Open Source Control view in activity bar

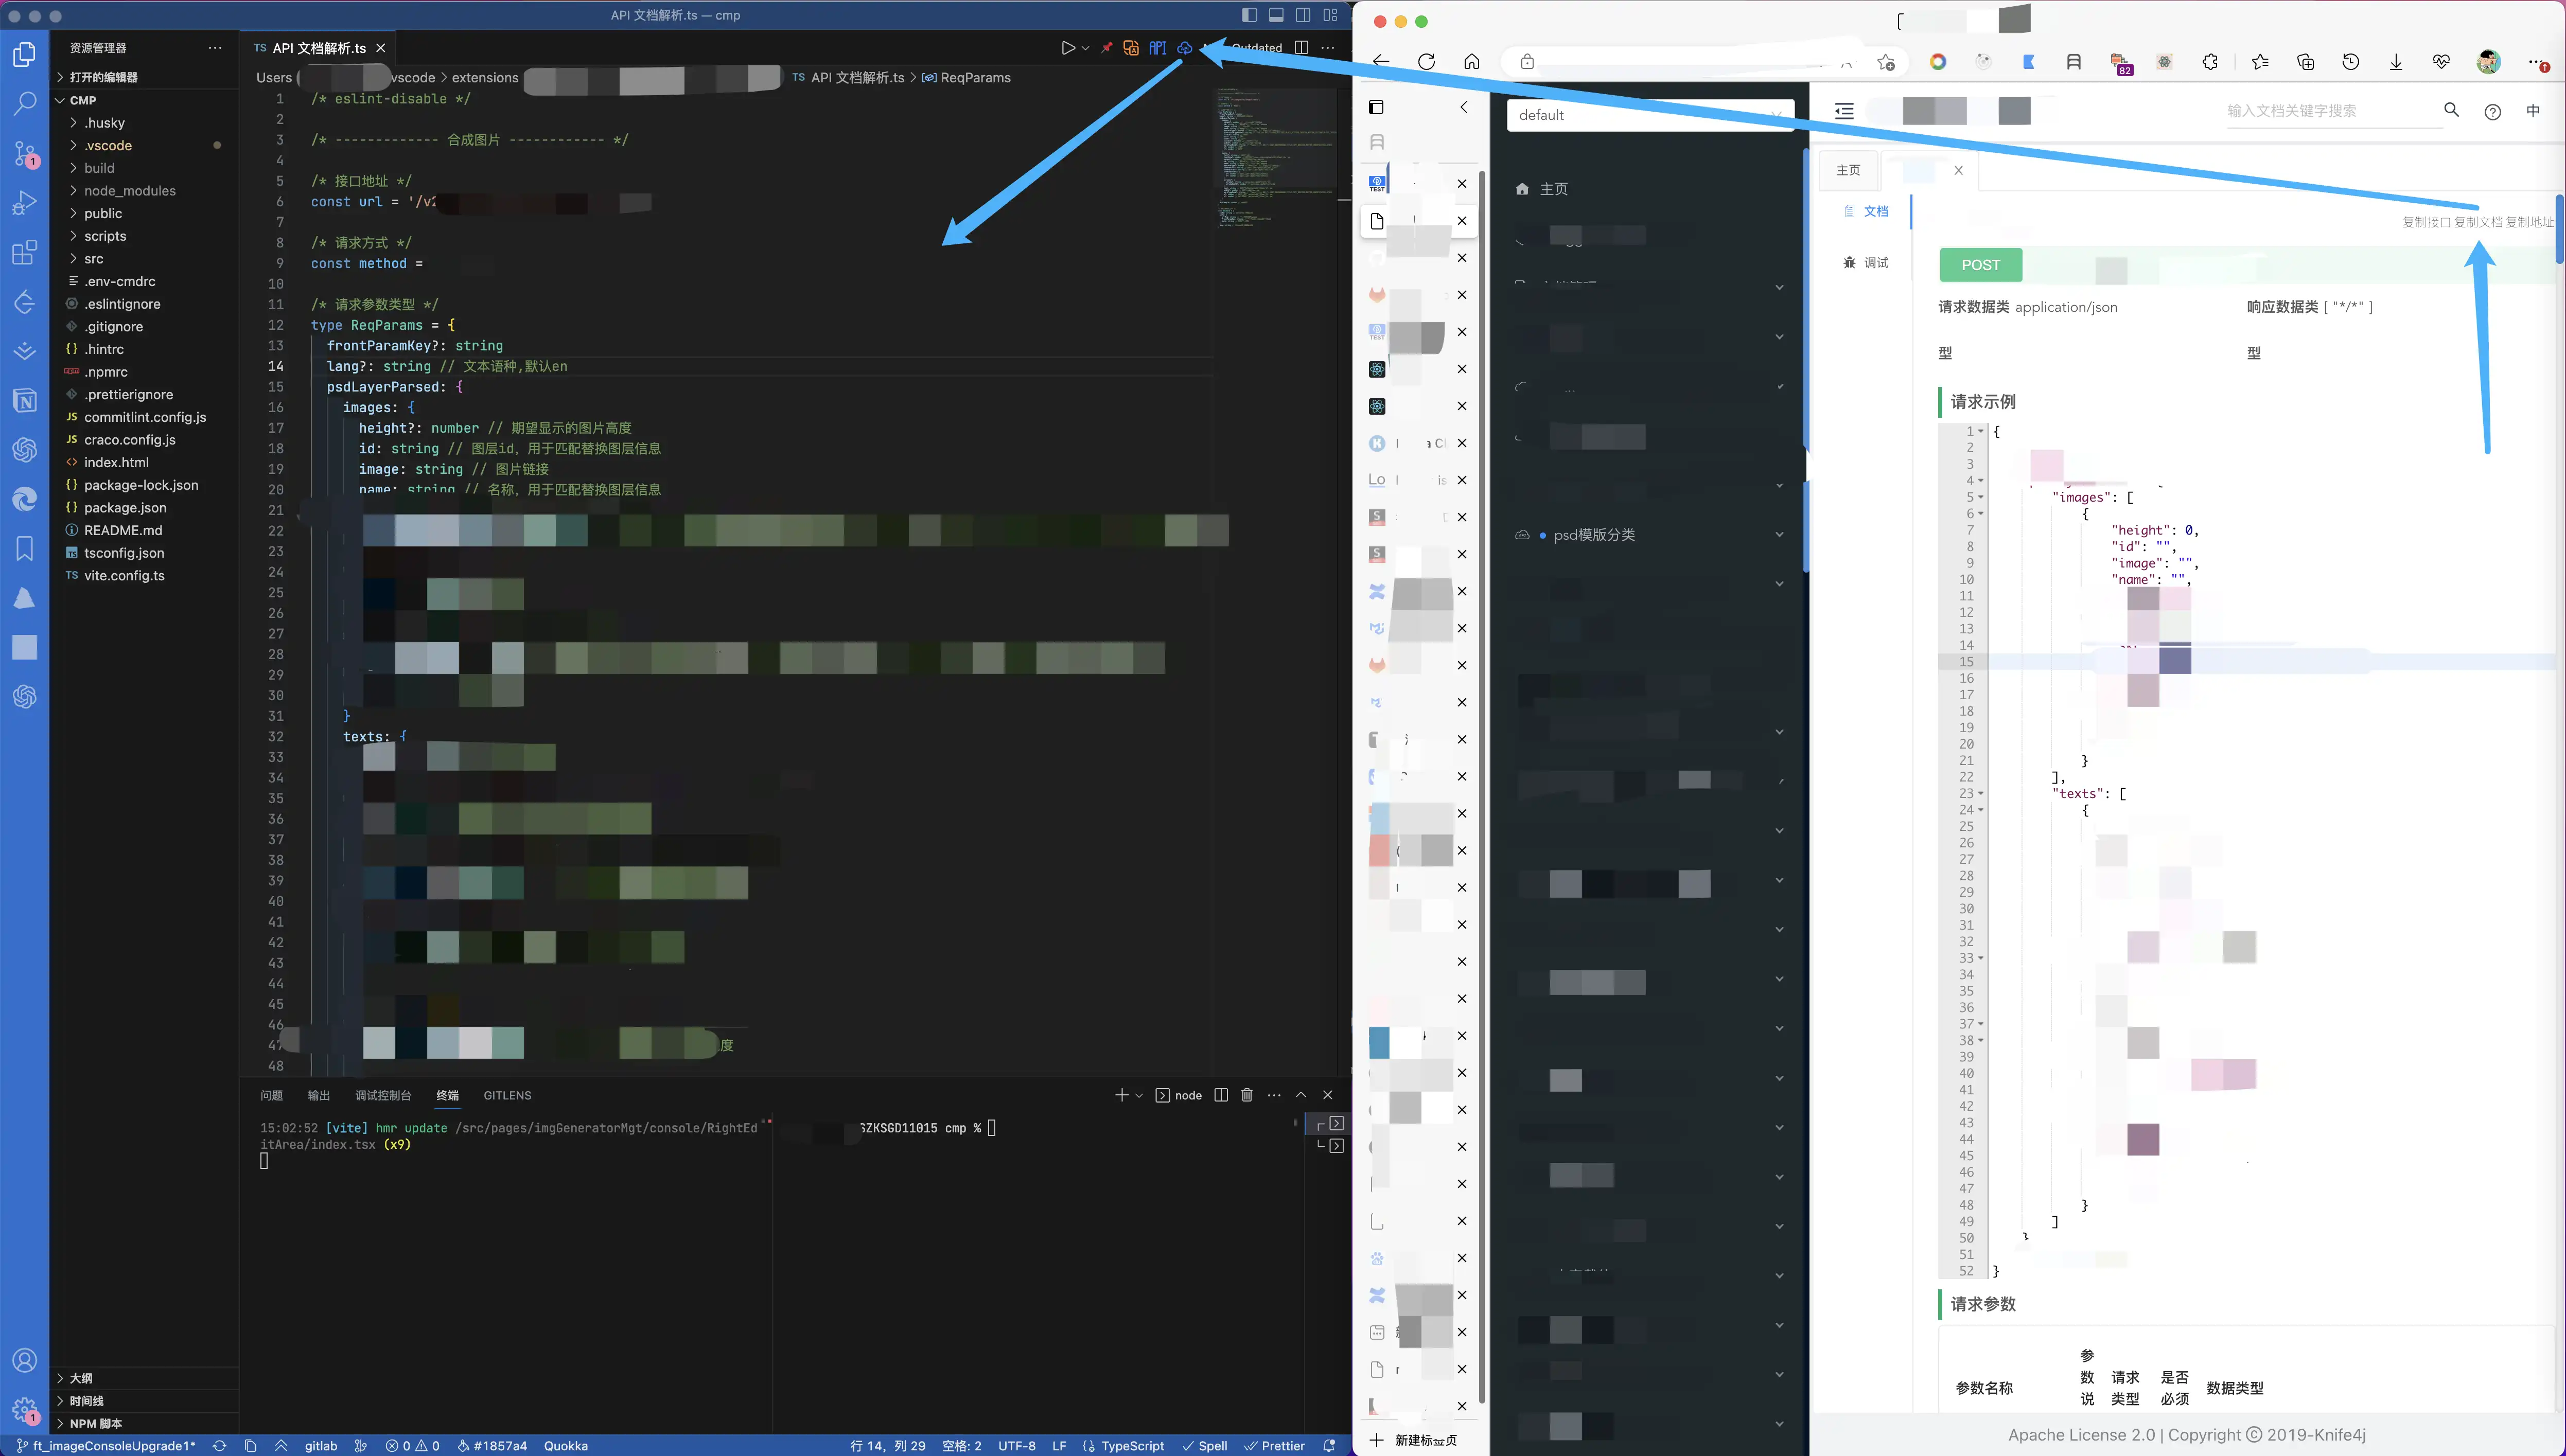click(x=24, y=153)
